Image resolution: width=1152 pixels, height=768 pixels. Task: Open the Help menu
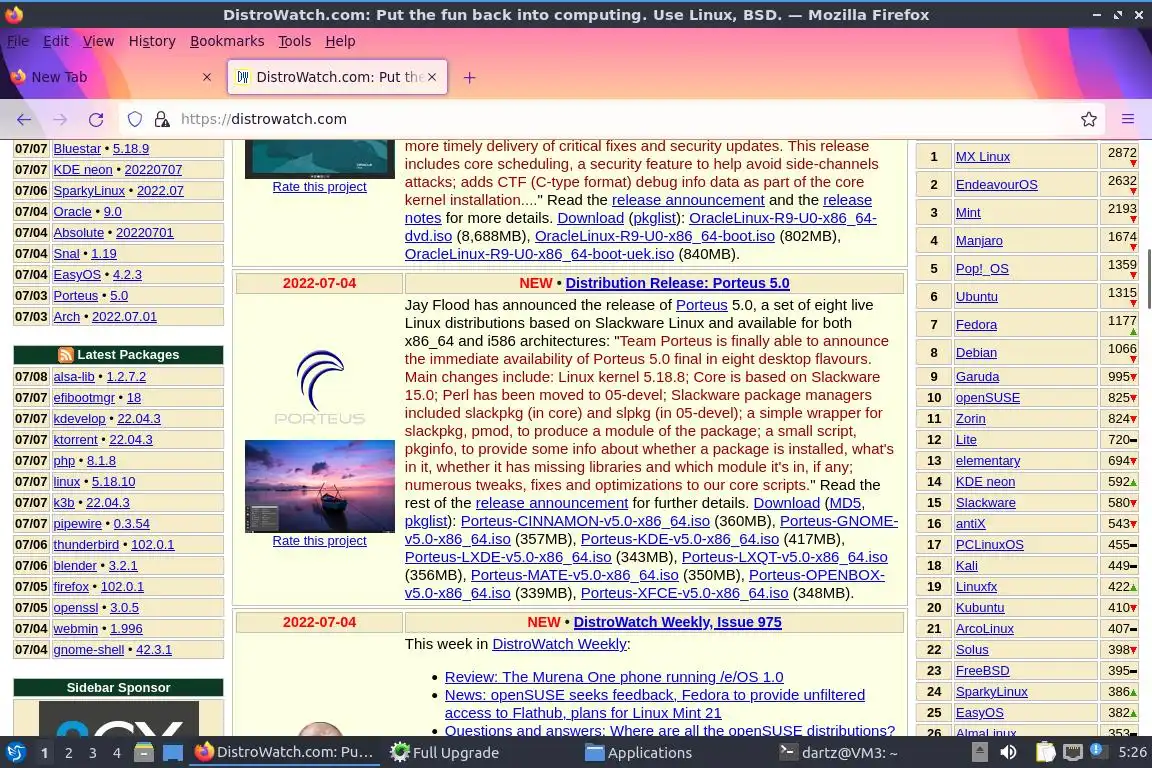point(340,41)
